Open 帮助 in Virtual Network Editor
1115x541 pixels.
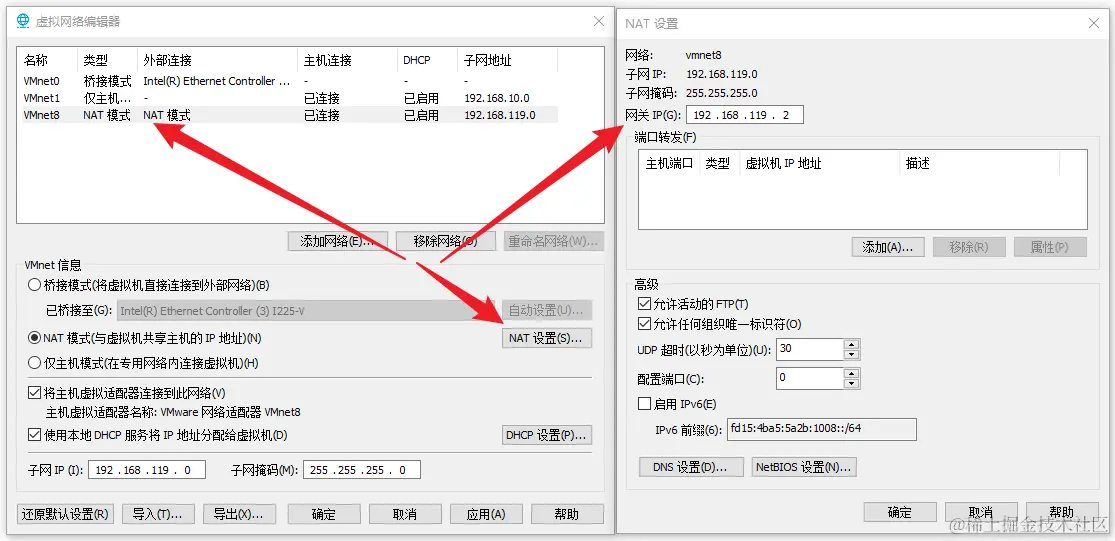pyautogui.click(x=567, y=514)
